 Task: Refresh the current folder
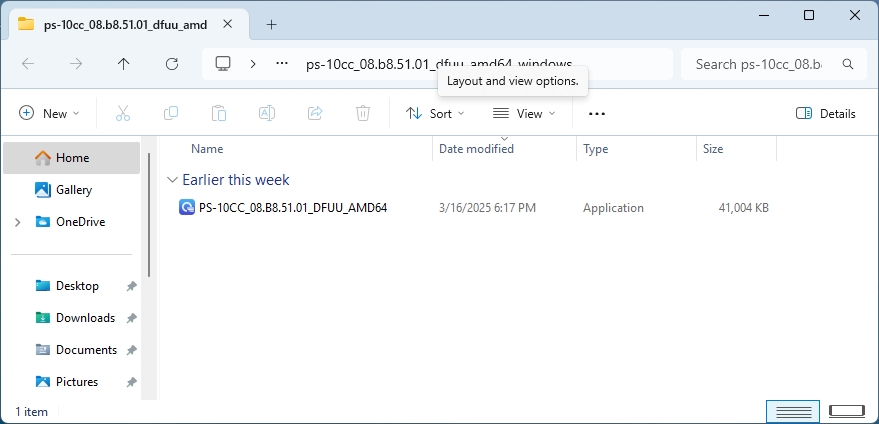[x=172, y=64]
